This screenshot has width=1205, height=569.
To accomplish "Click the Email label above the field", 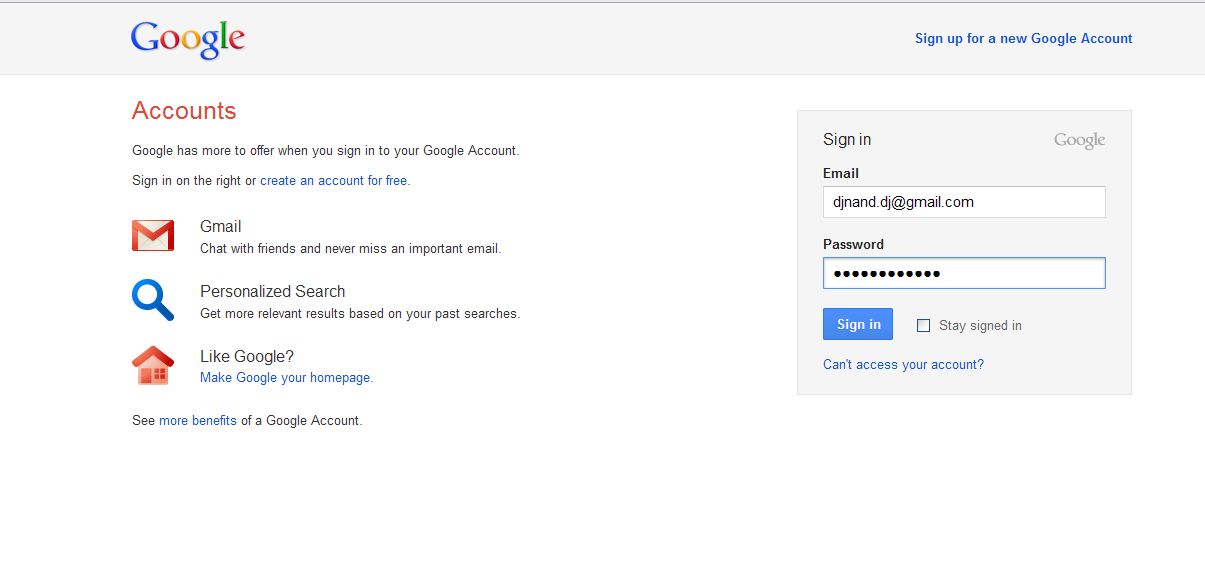I will click(841, 174).
